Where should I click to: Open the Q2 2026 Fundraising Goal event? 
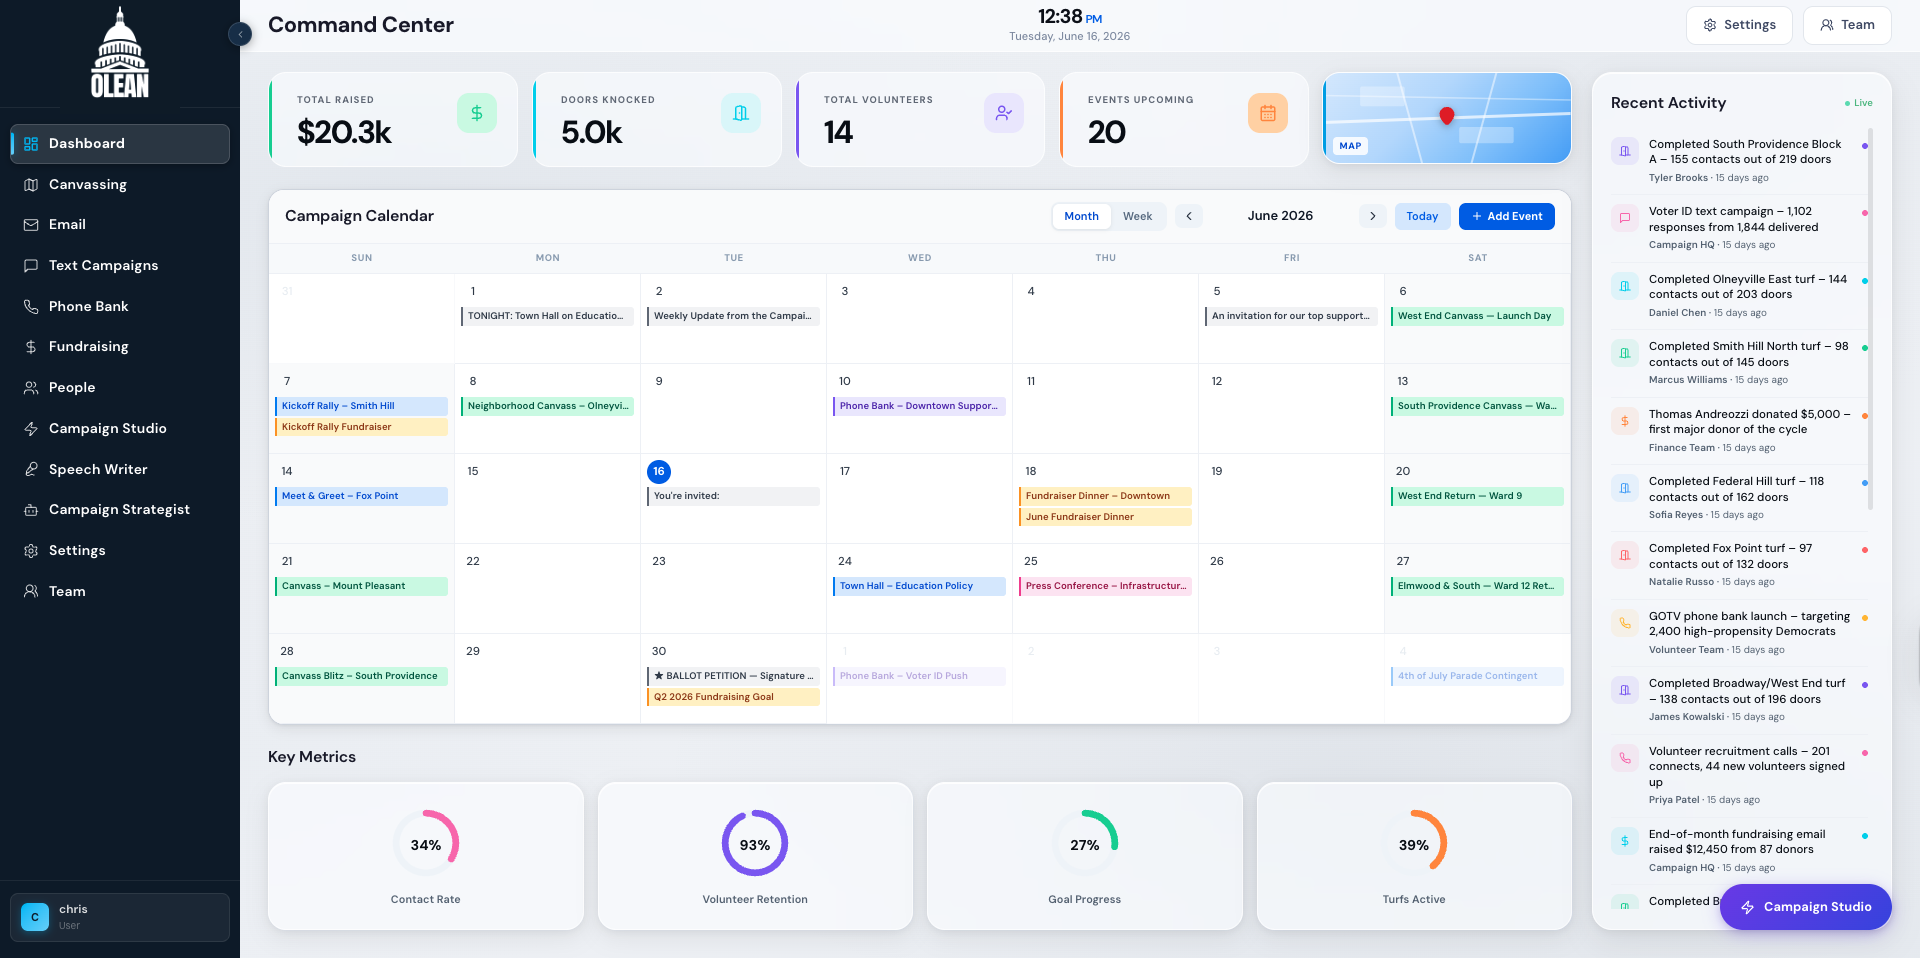[733, 697]
